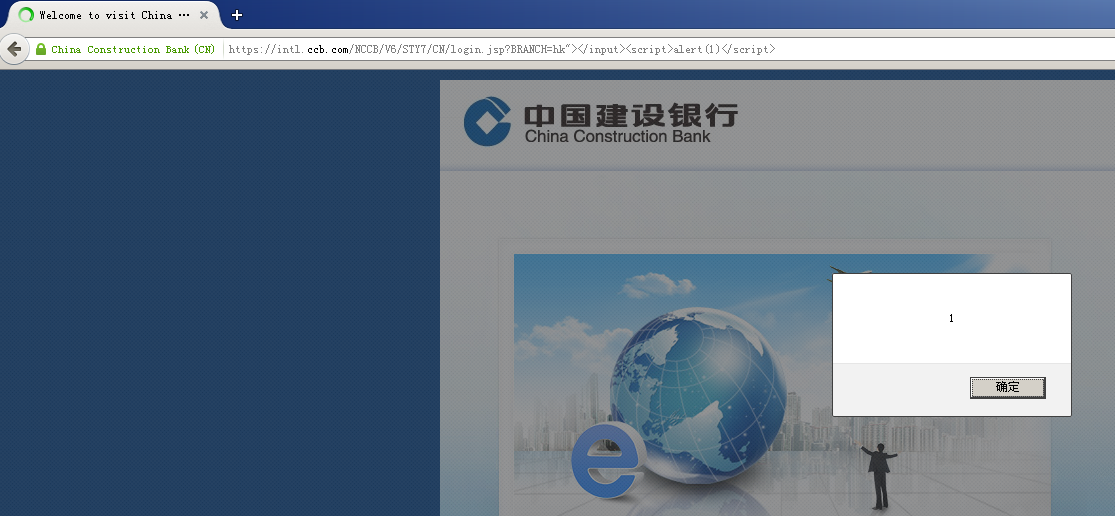This screenshot has height=516, width=1115.
Task: Click 'China Construction Bank (CN)' certificate label
Action: (133, 49)
